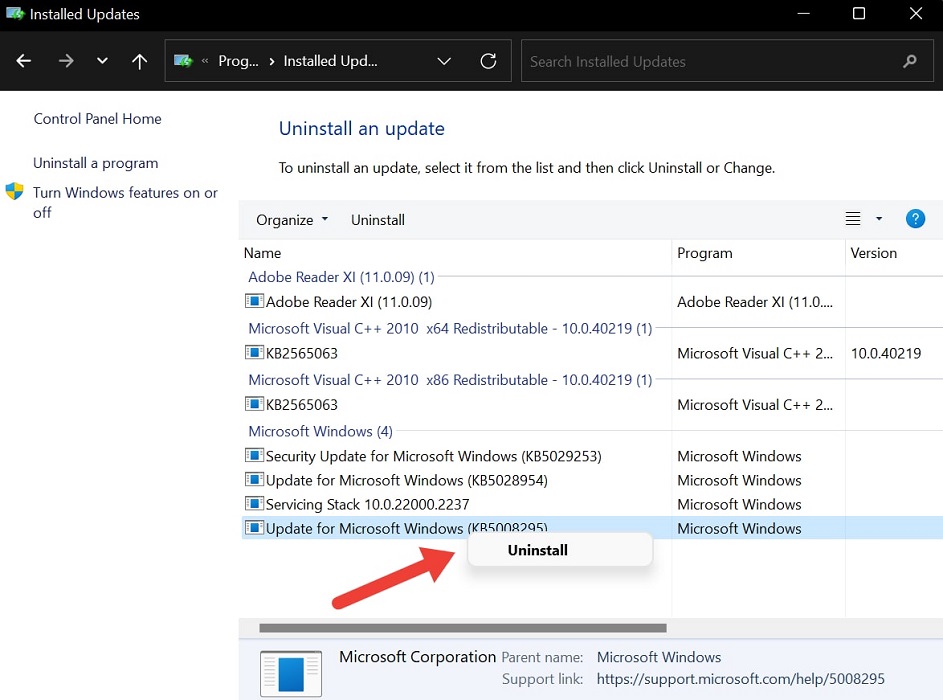The height and width of the screenshot is (700, 943).
Task: Refresh the Installed Updates list
Action: (x=488, y=61)
